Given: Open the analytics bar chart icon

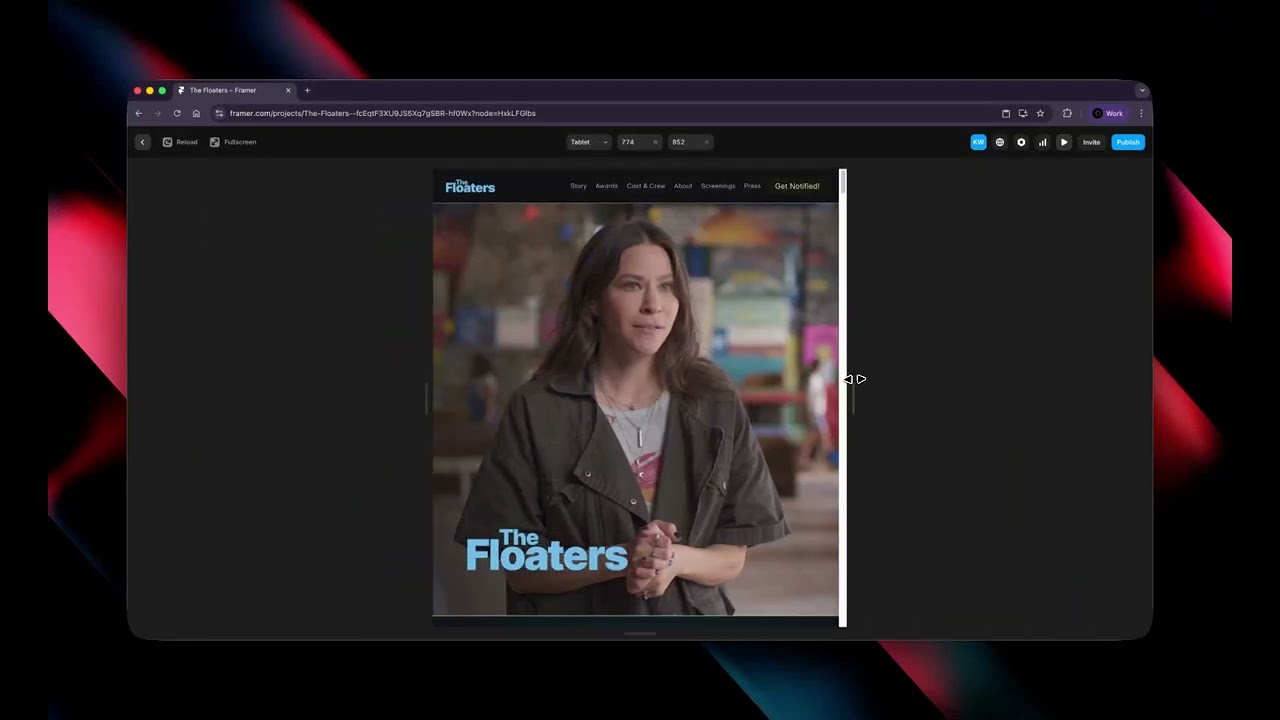Looking at the screenshot, I should click(x=1042, y=142).
